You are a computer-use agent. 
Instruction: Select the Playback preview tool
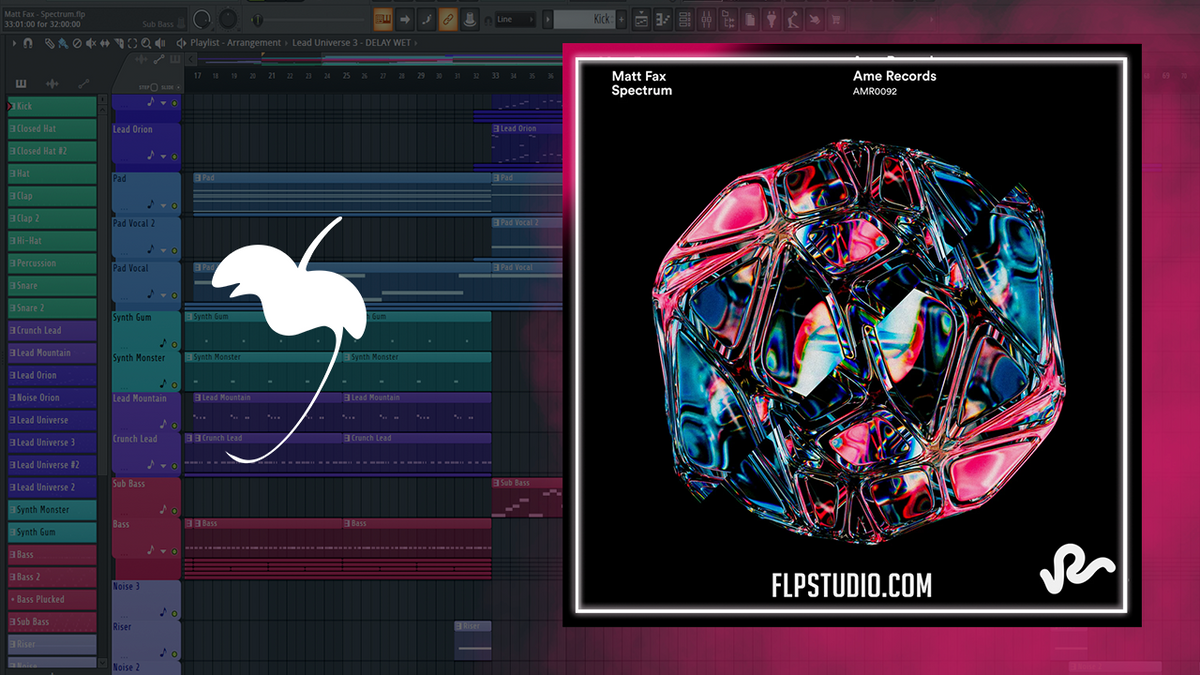[x=159, y=42]
